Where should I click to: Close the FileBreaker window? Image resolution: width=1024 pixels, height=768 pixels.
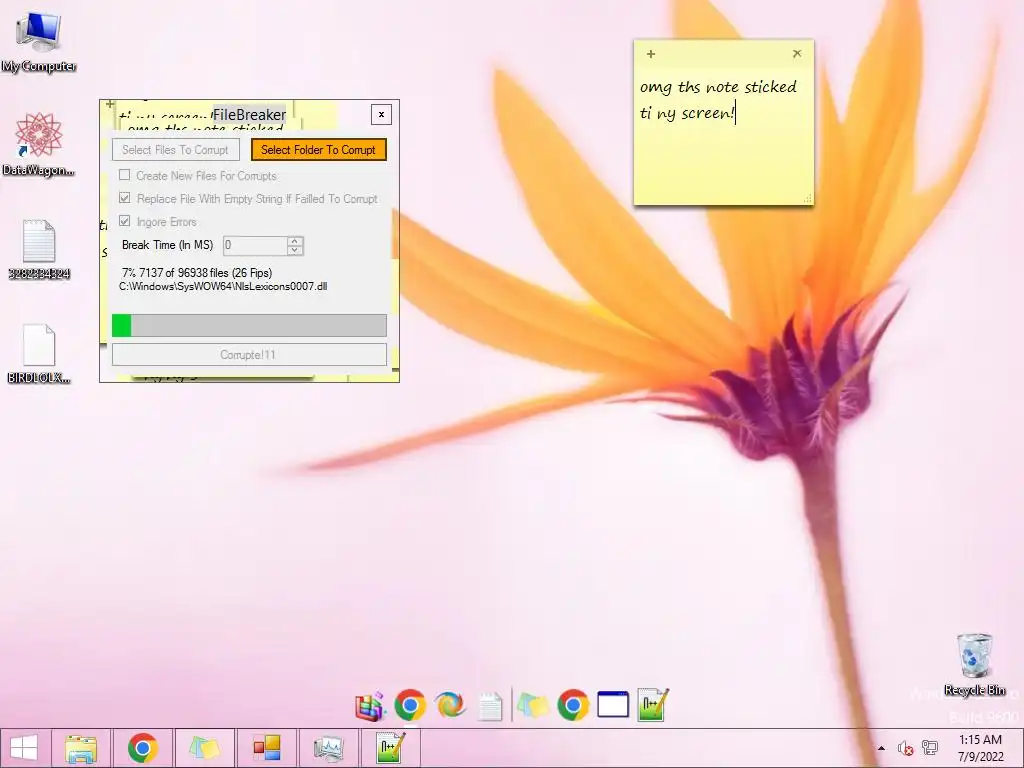click(381, 115)
